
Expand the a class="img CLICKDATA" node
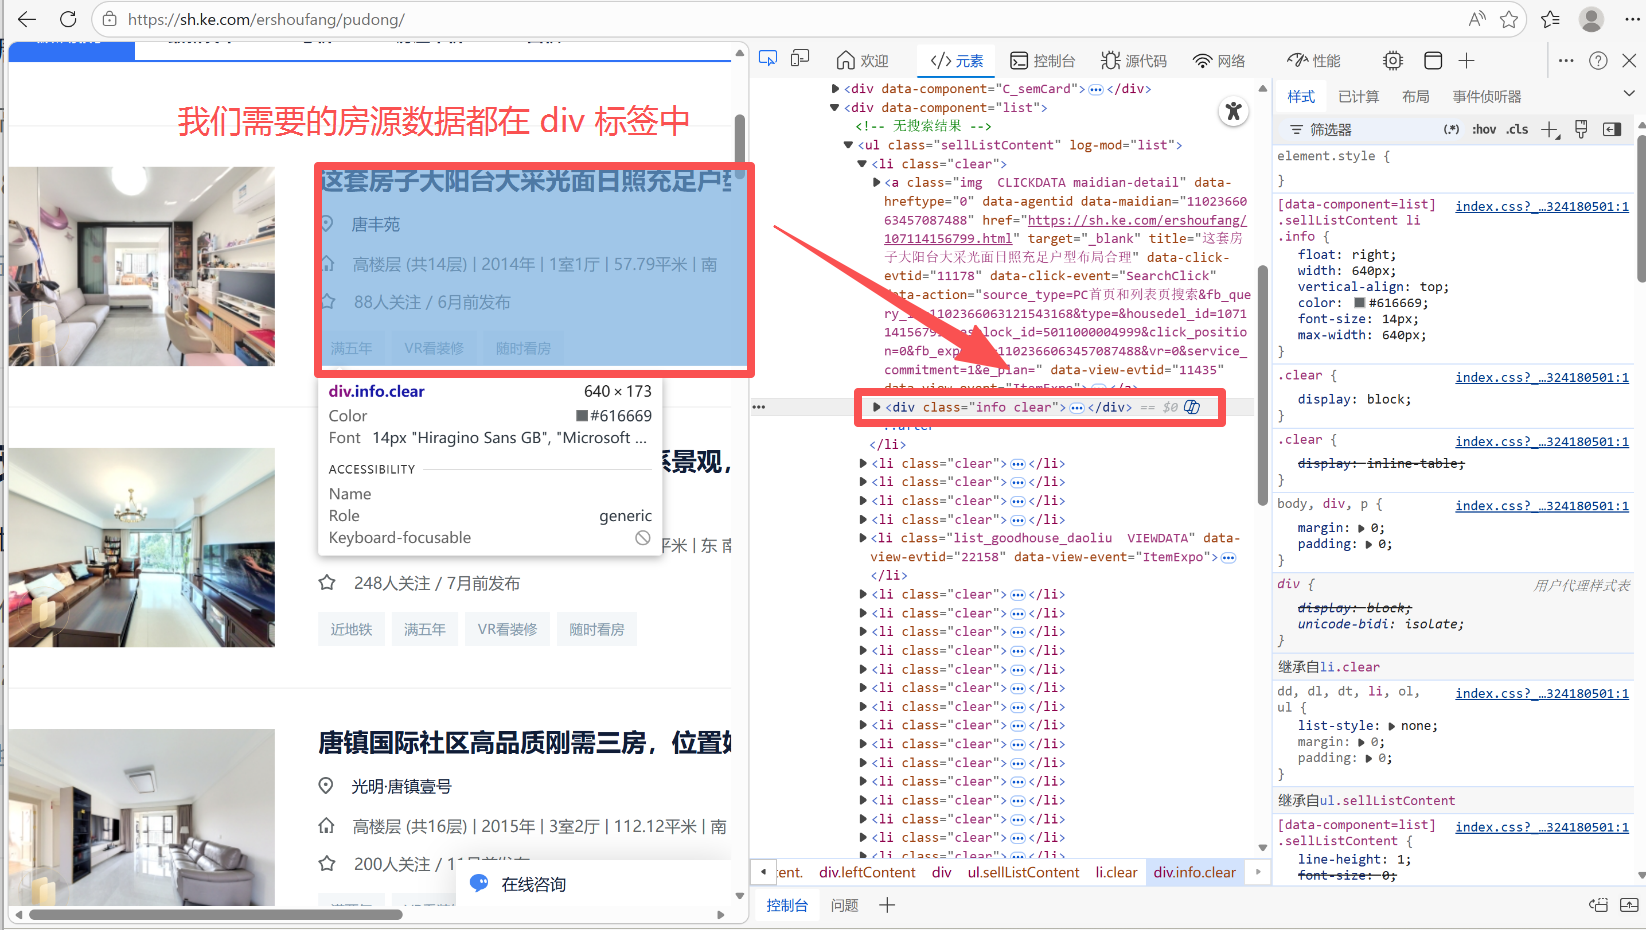[877, 183]
